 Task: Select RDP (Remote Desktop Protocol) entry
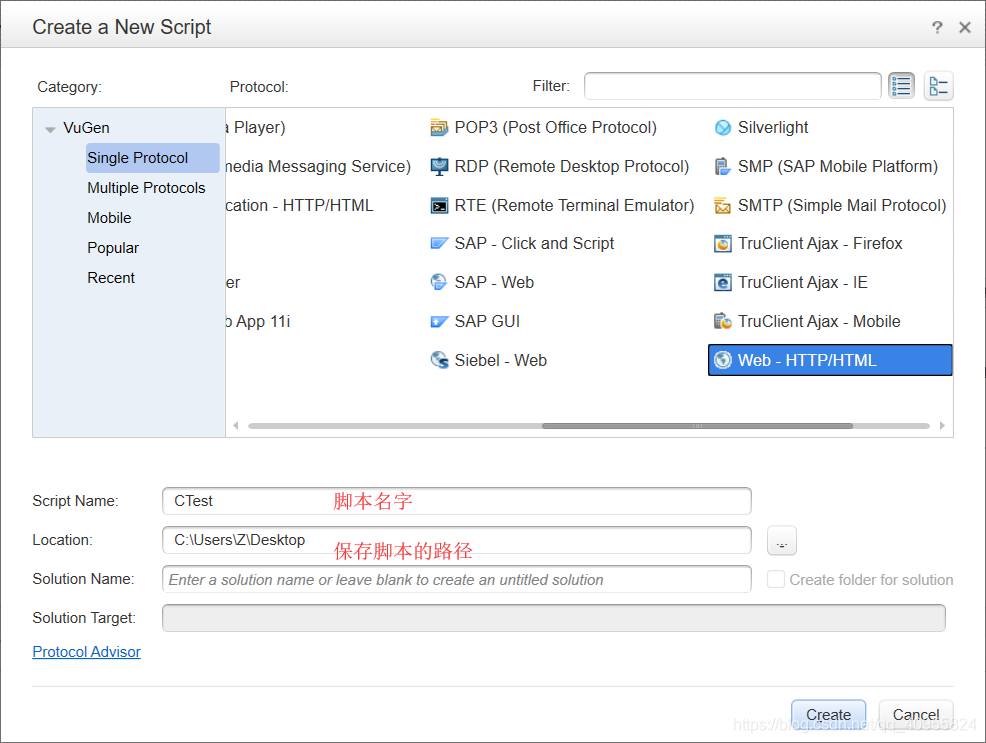click(572, 167)
